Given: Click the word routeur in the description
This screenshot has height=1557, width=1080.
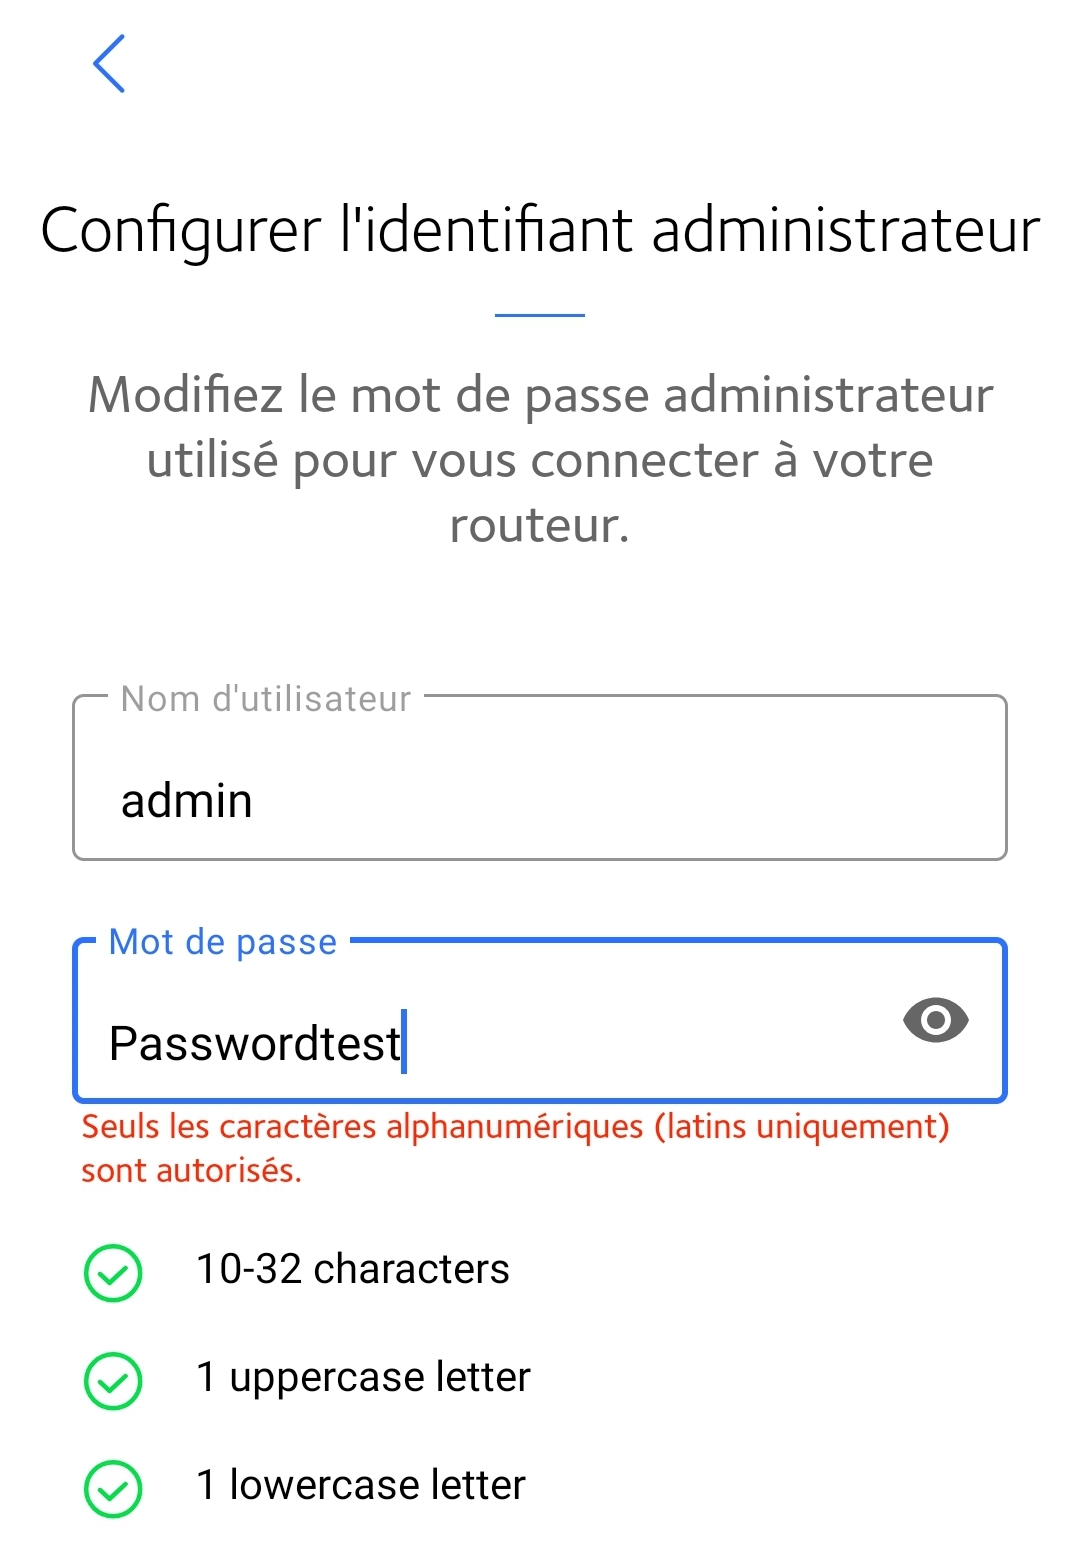Looking at the screenshot, I should click(538, 525).
